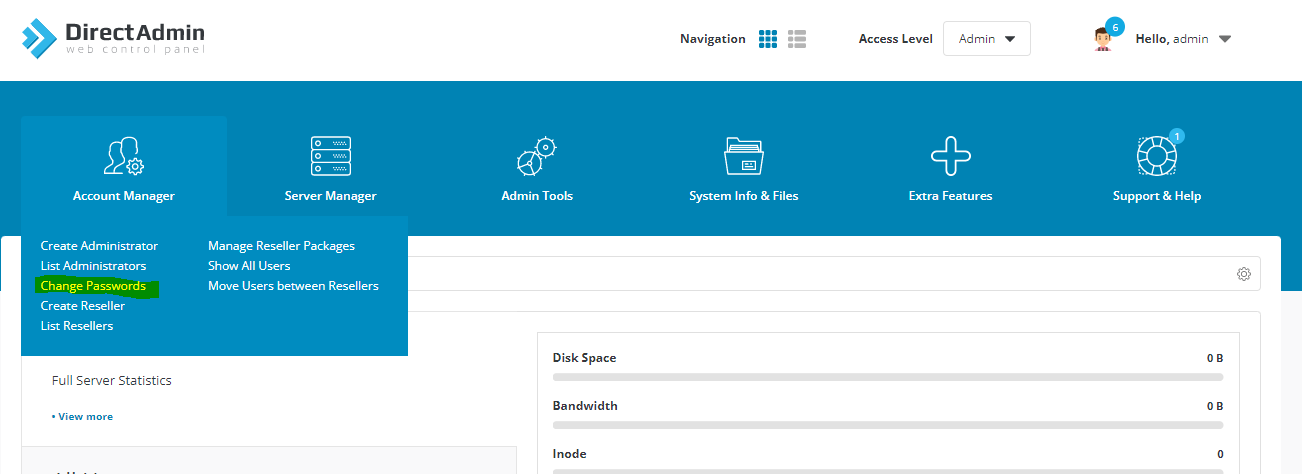Open System Info & Files folder icon
Viewport: 1302px width, 474px height.
743,158
